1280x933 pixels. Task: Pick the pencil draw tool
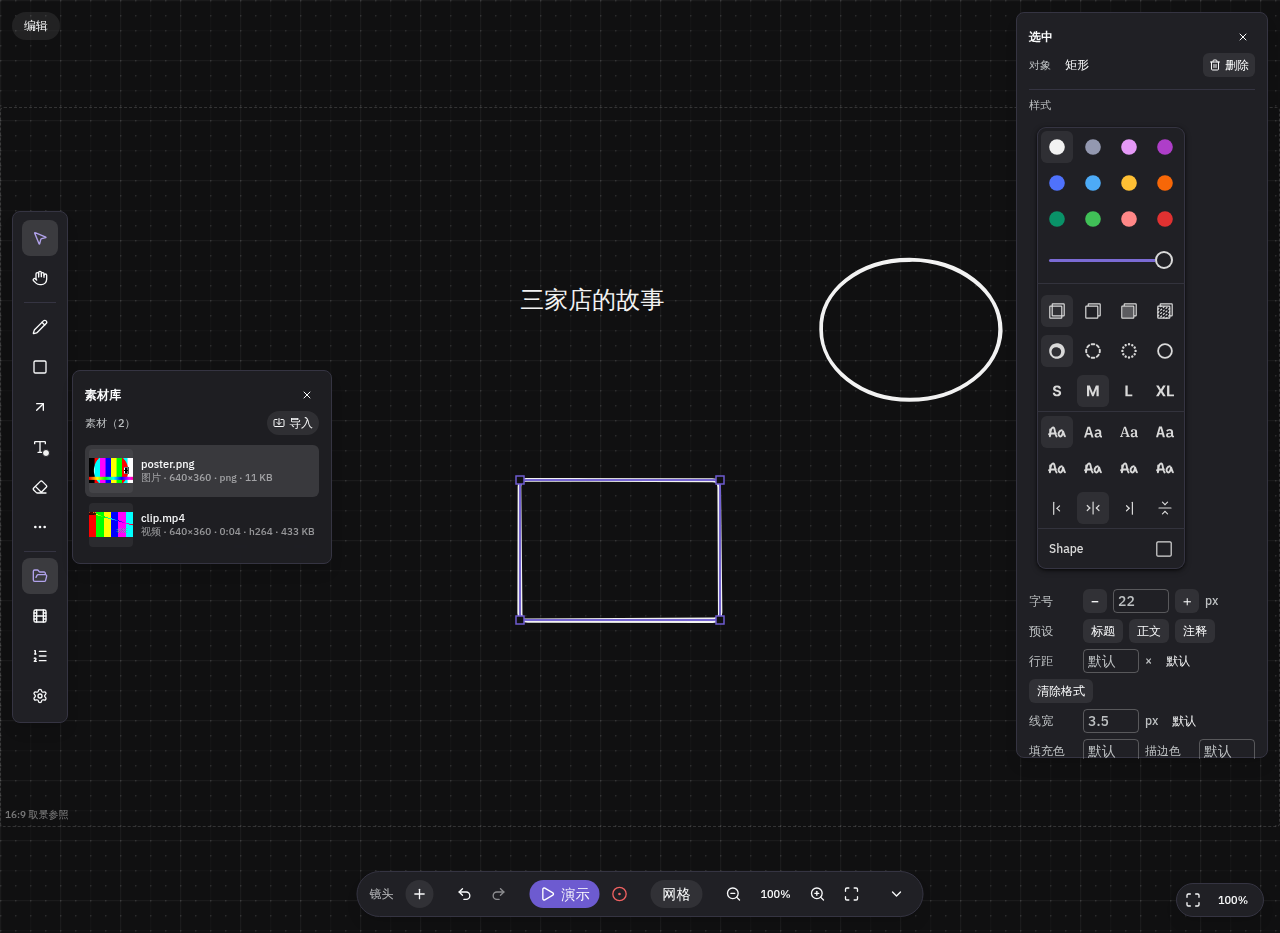click(x=40, y=327)
